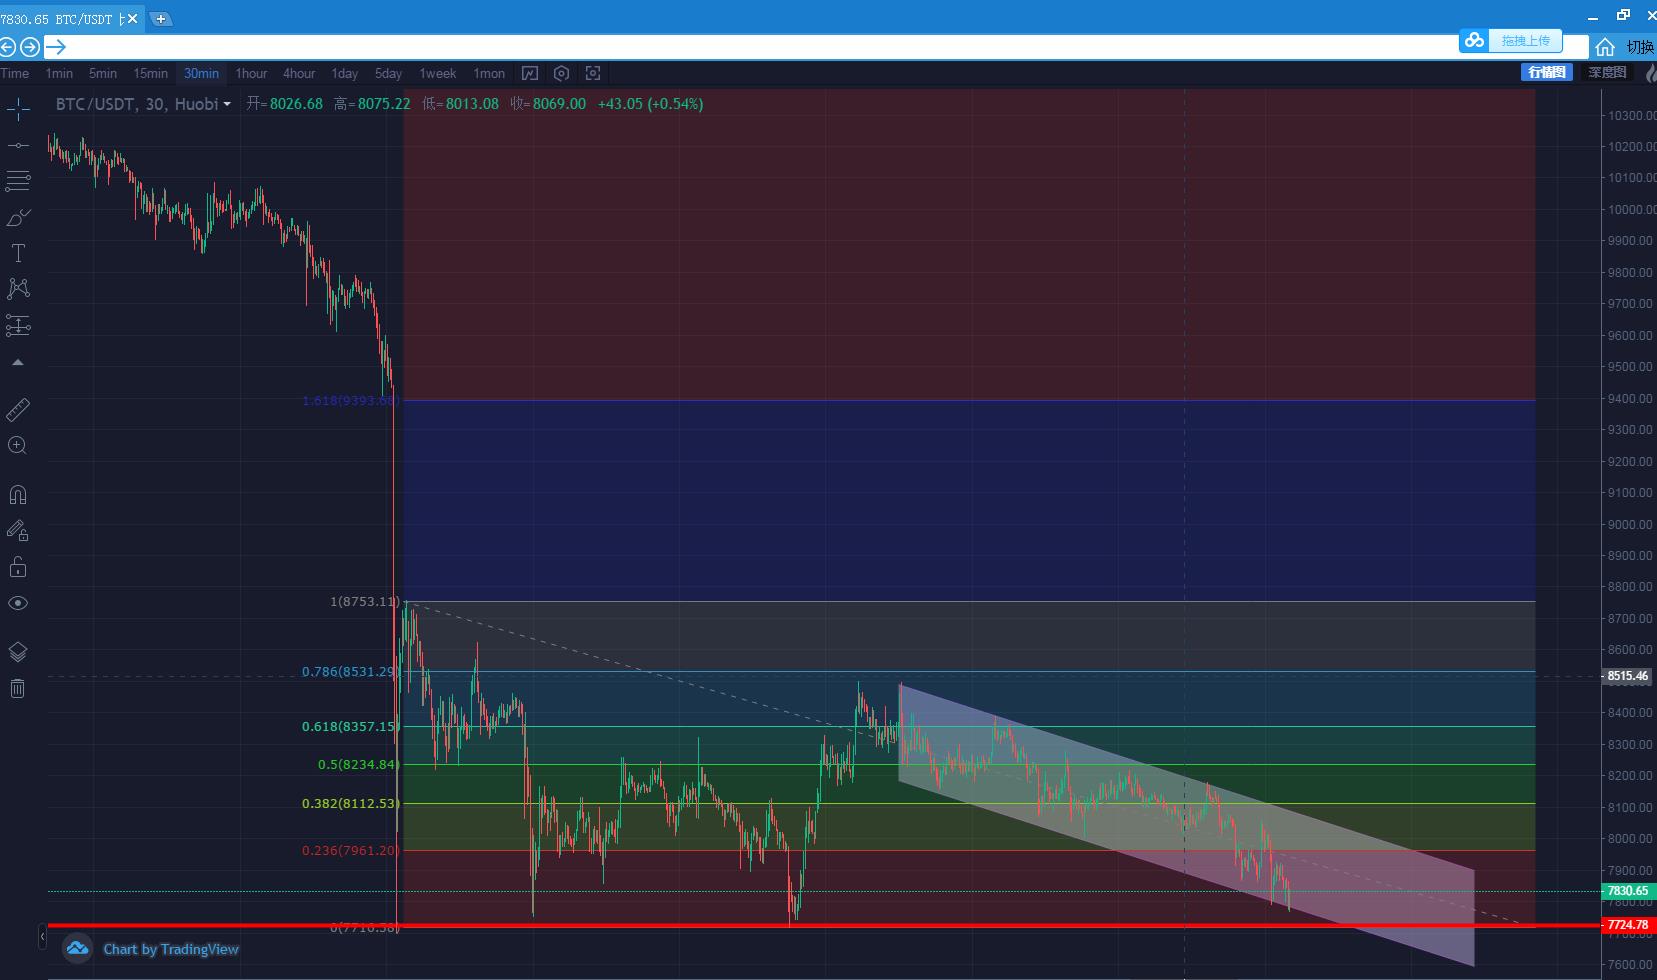Click the Huobi flame logo icon
This screenshot has height=980, width=1657.
click(1649, 72)
